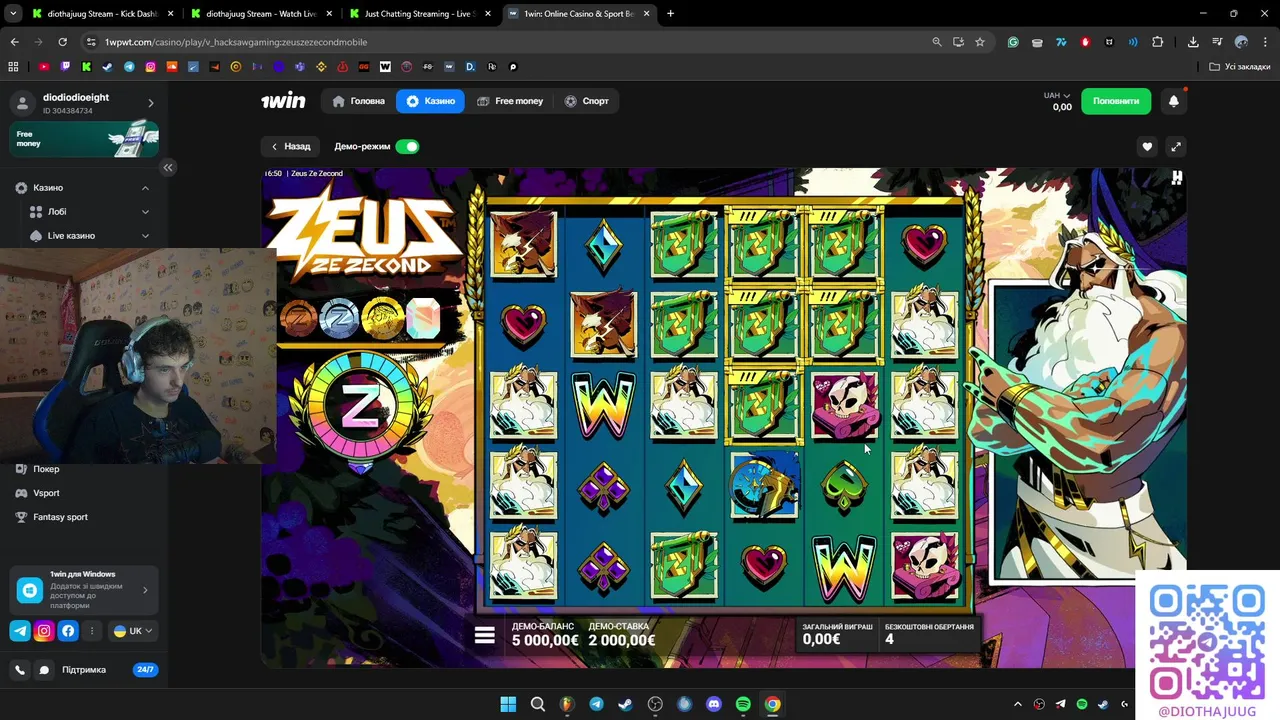Open the UK language dropdown

point(134,631)
